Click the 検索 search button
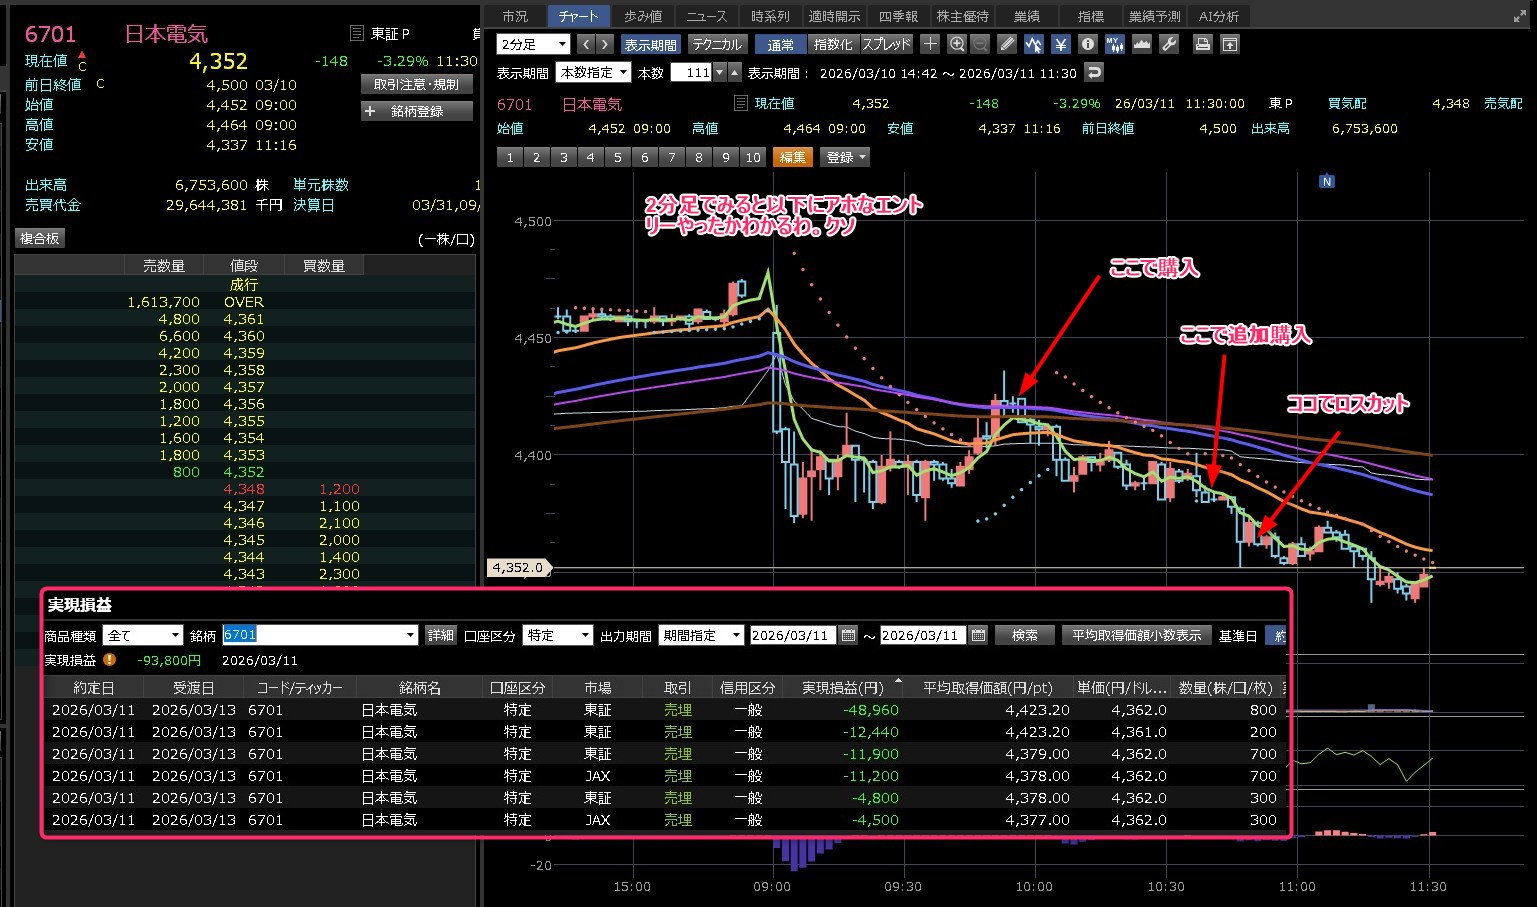This screenshot has width=1537, height=907. click(x=1024, y=635)
